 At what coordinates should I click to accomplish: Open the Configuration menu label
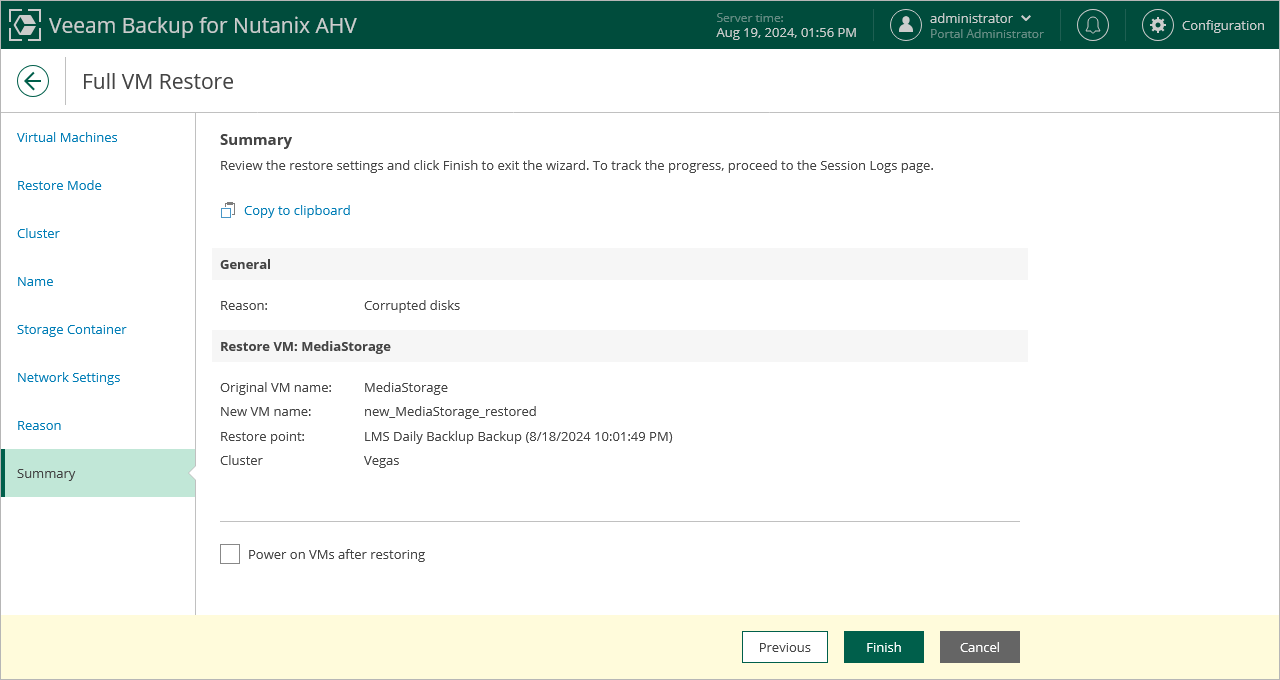click(1223, 25)
